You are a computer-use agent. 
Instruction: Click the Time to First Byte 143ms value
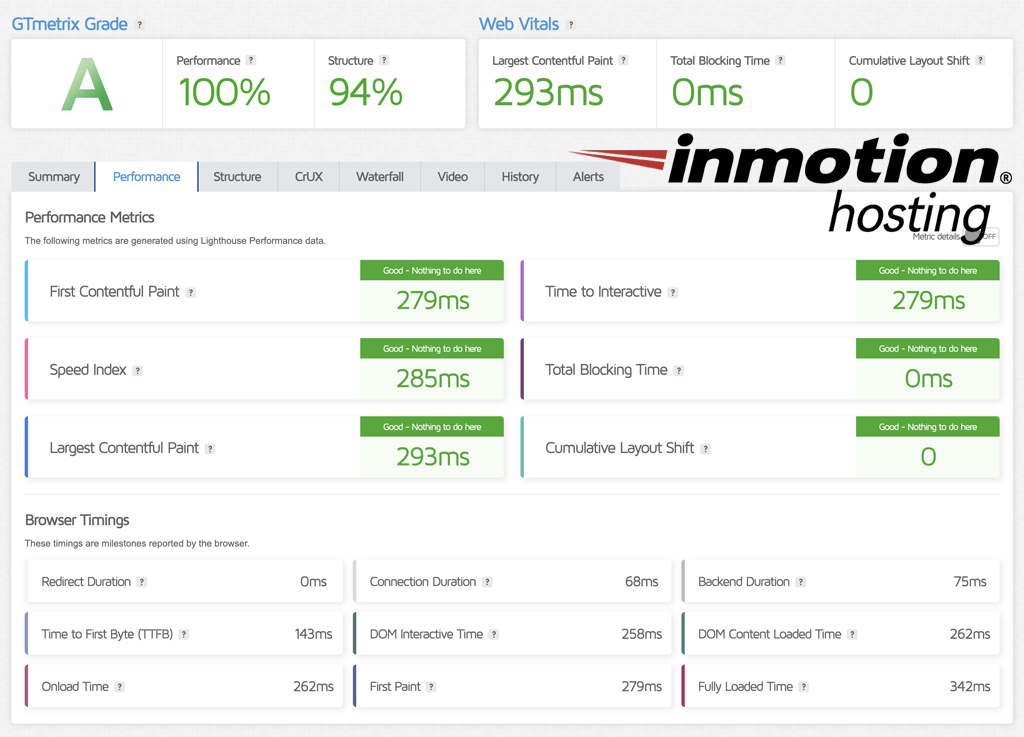point(313,635)
